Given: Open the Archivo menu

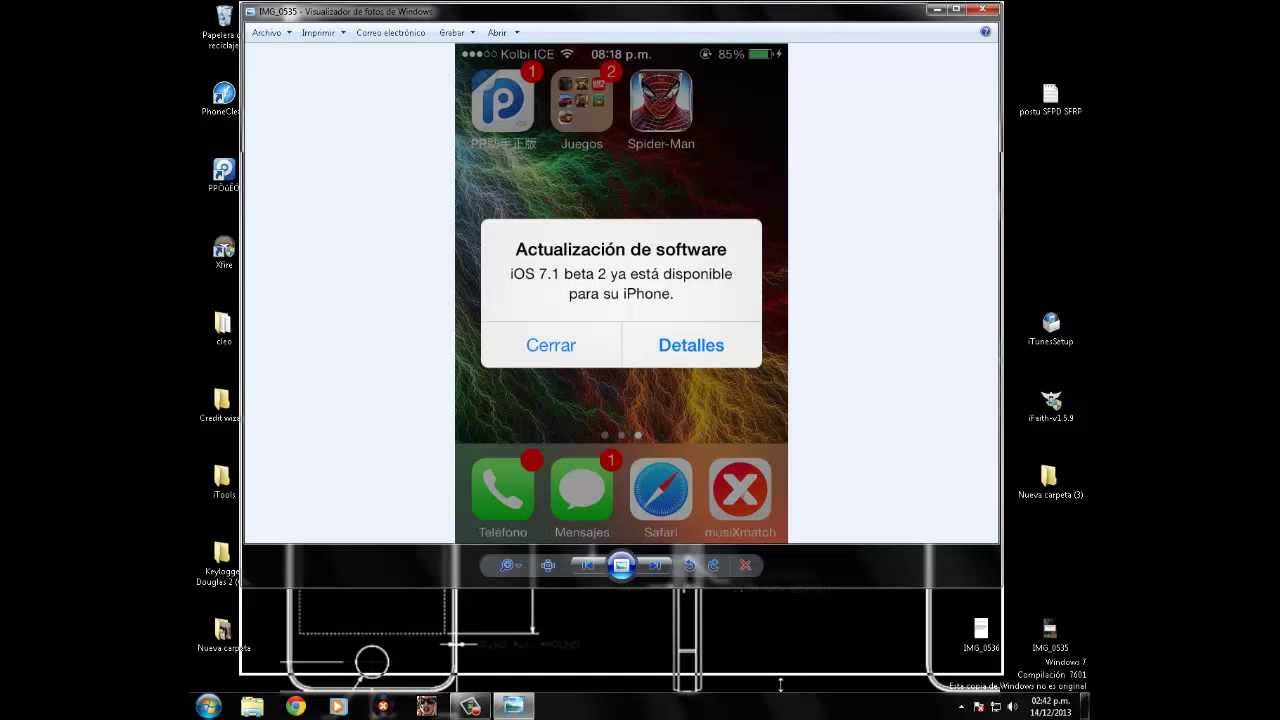Looking at the screenshot, I should [271, 32].
